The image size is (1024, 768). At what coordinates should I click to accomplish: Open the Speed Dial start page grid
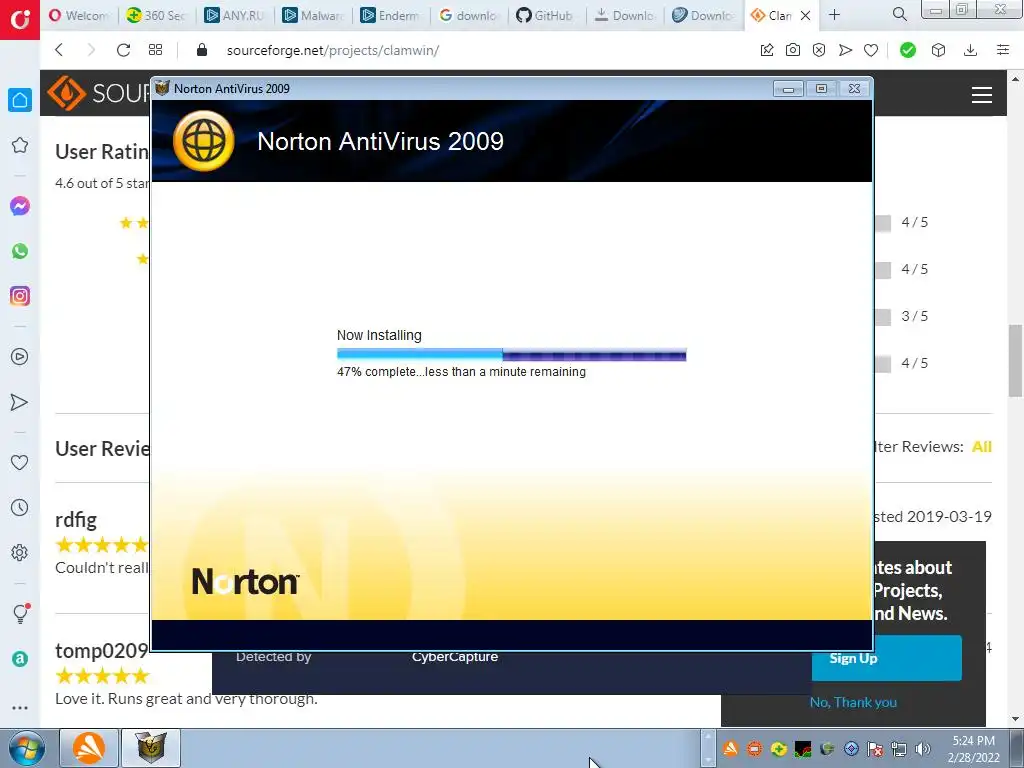tap(155, 50)
